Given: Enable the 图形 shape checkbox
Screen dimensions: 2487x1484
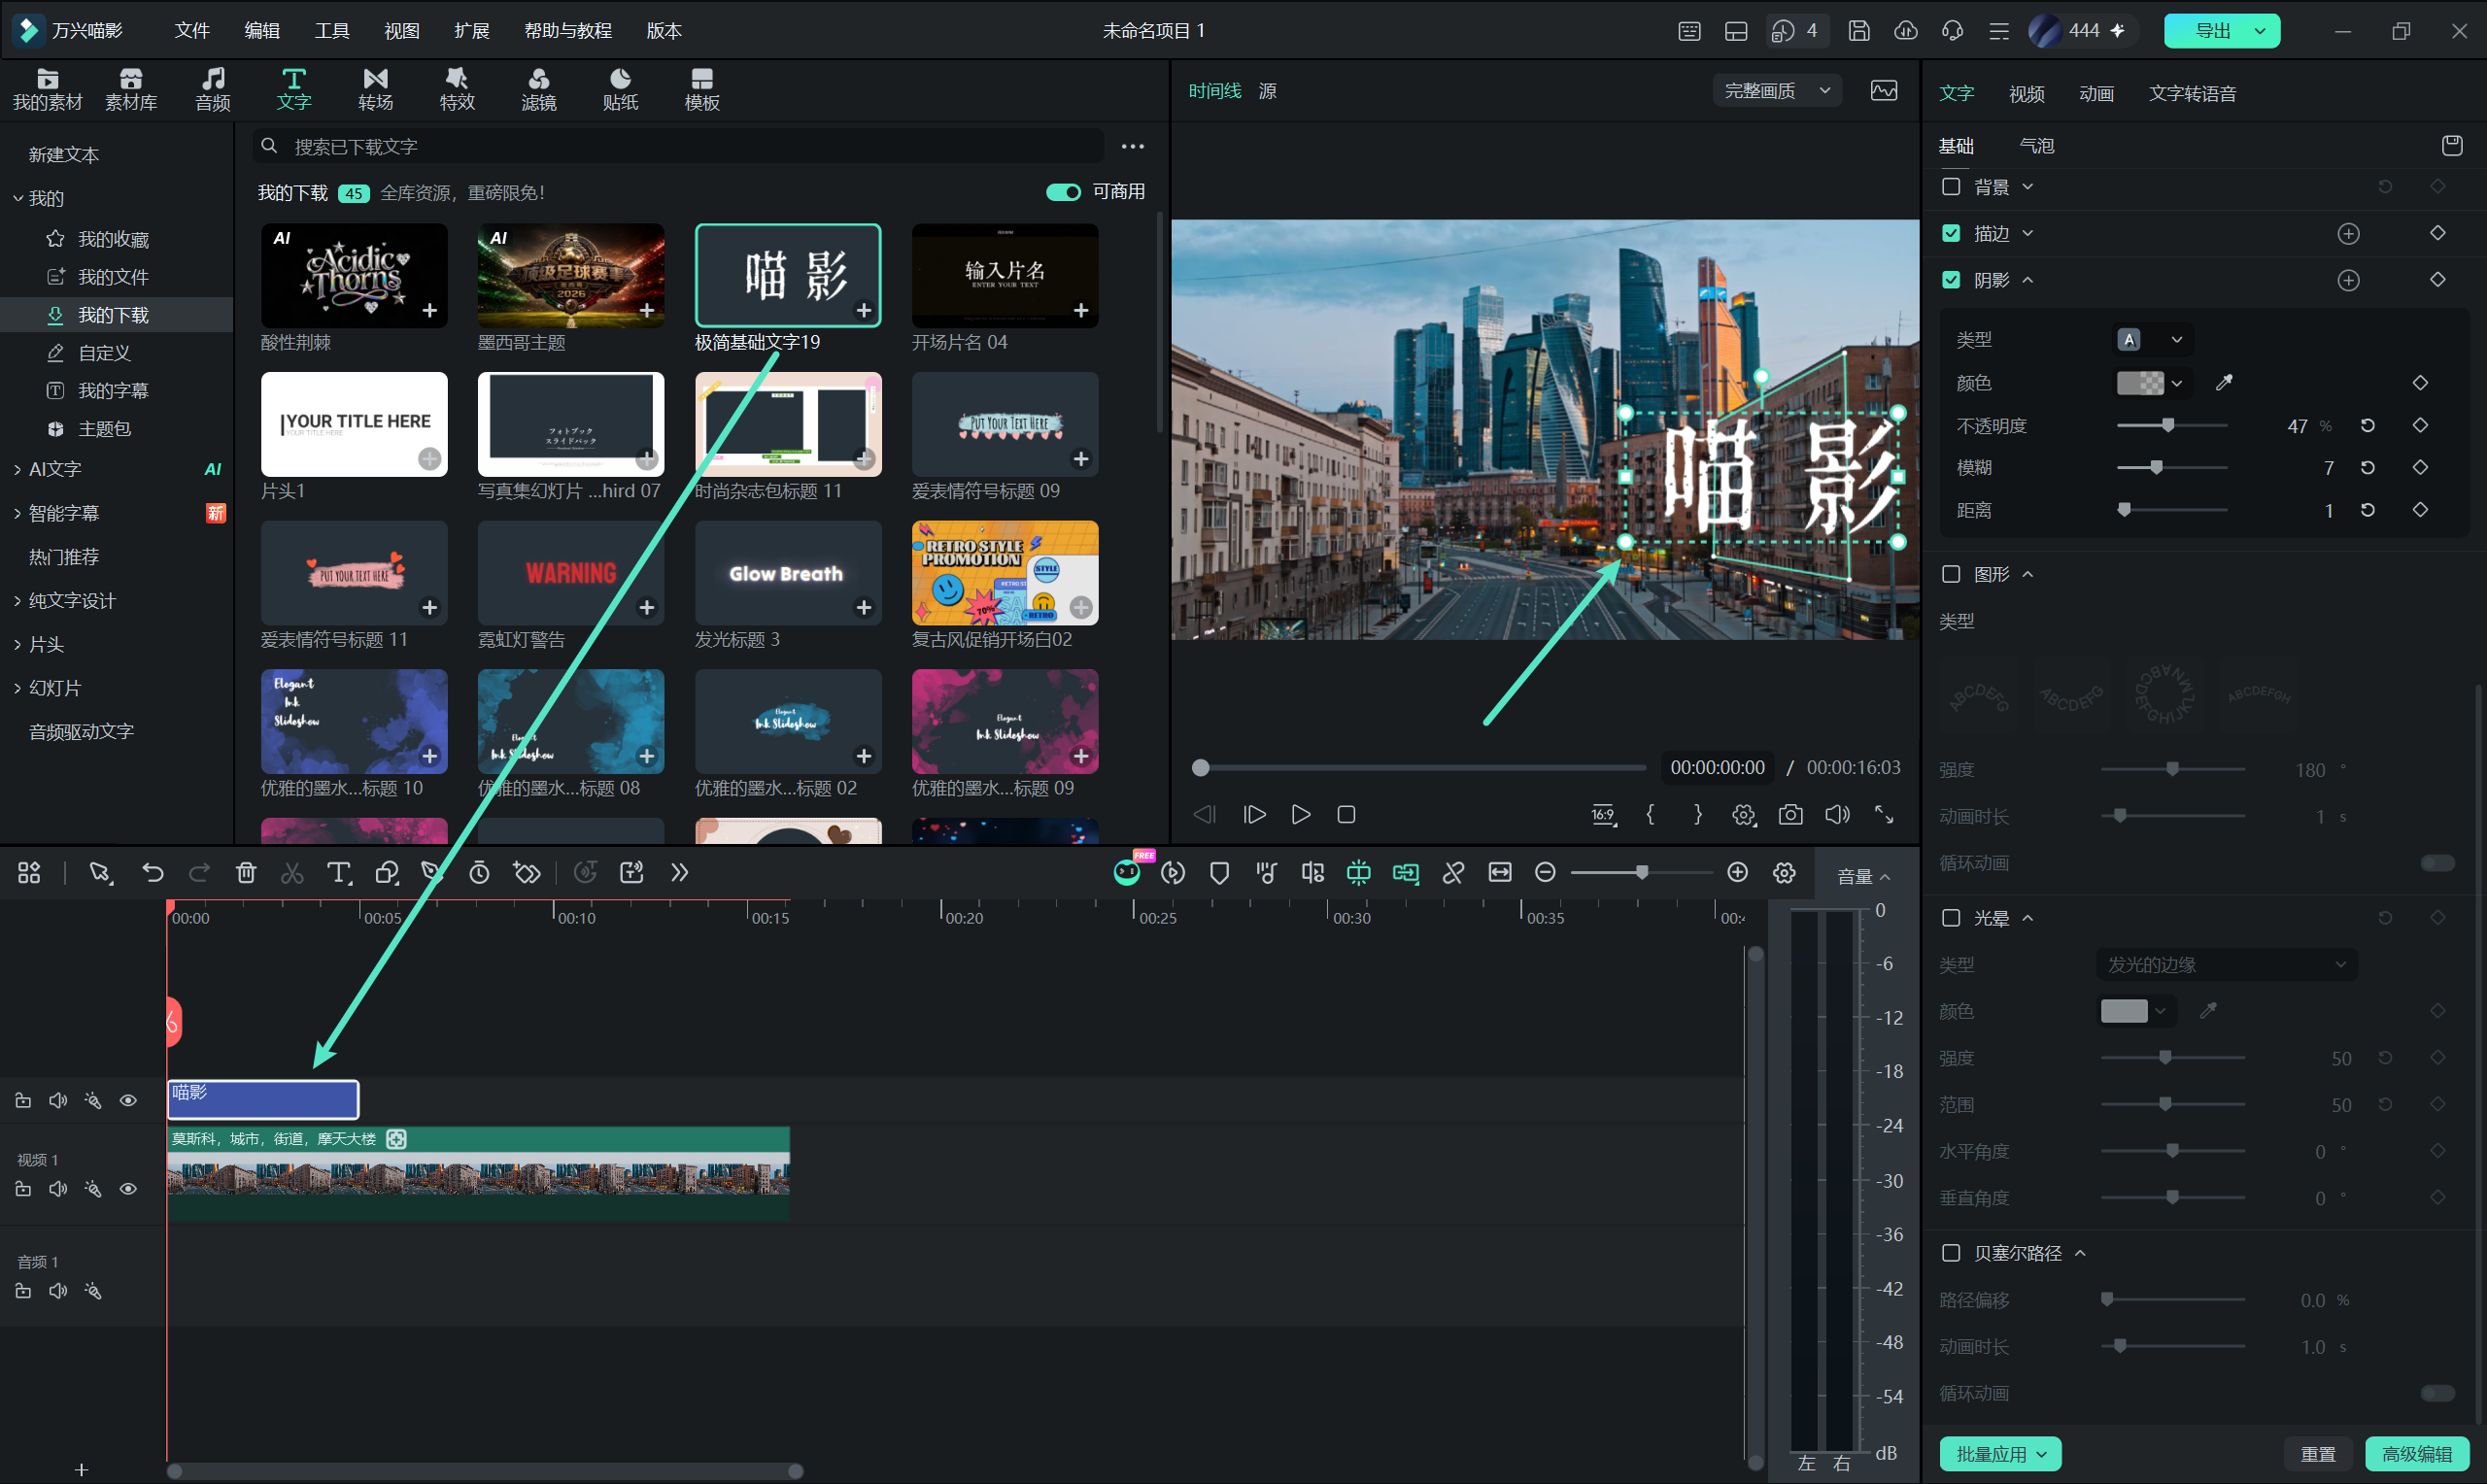Looking at the screenshot, I should point(1950,574).
